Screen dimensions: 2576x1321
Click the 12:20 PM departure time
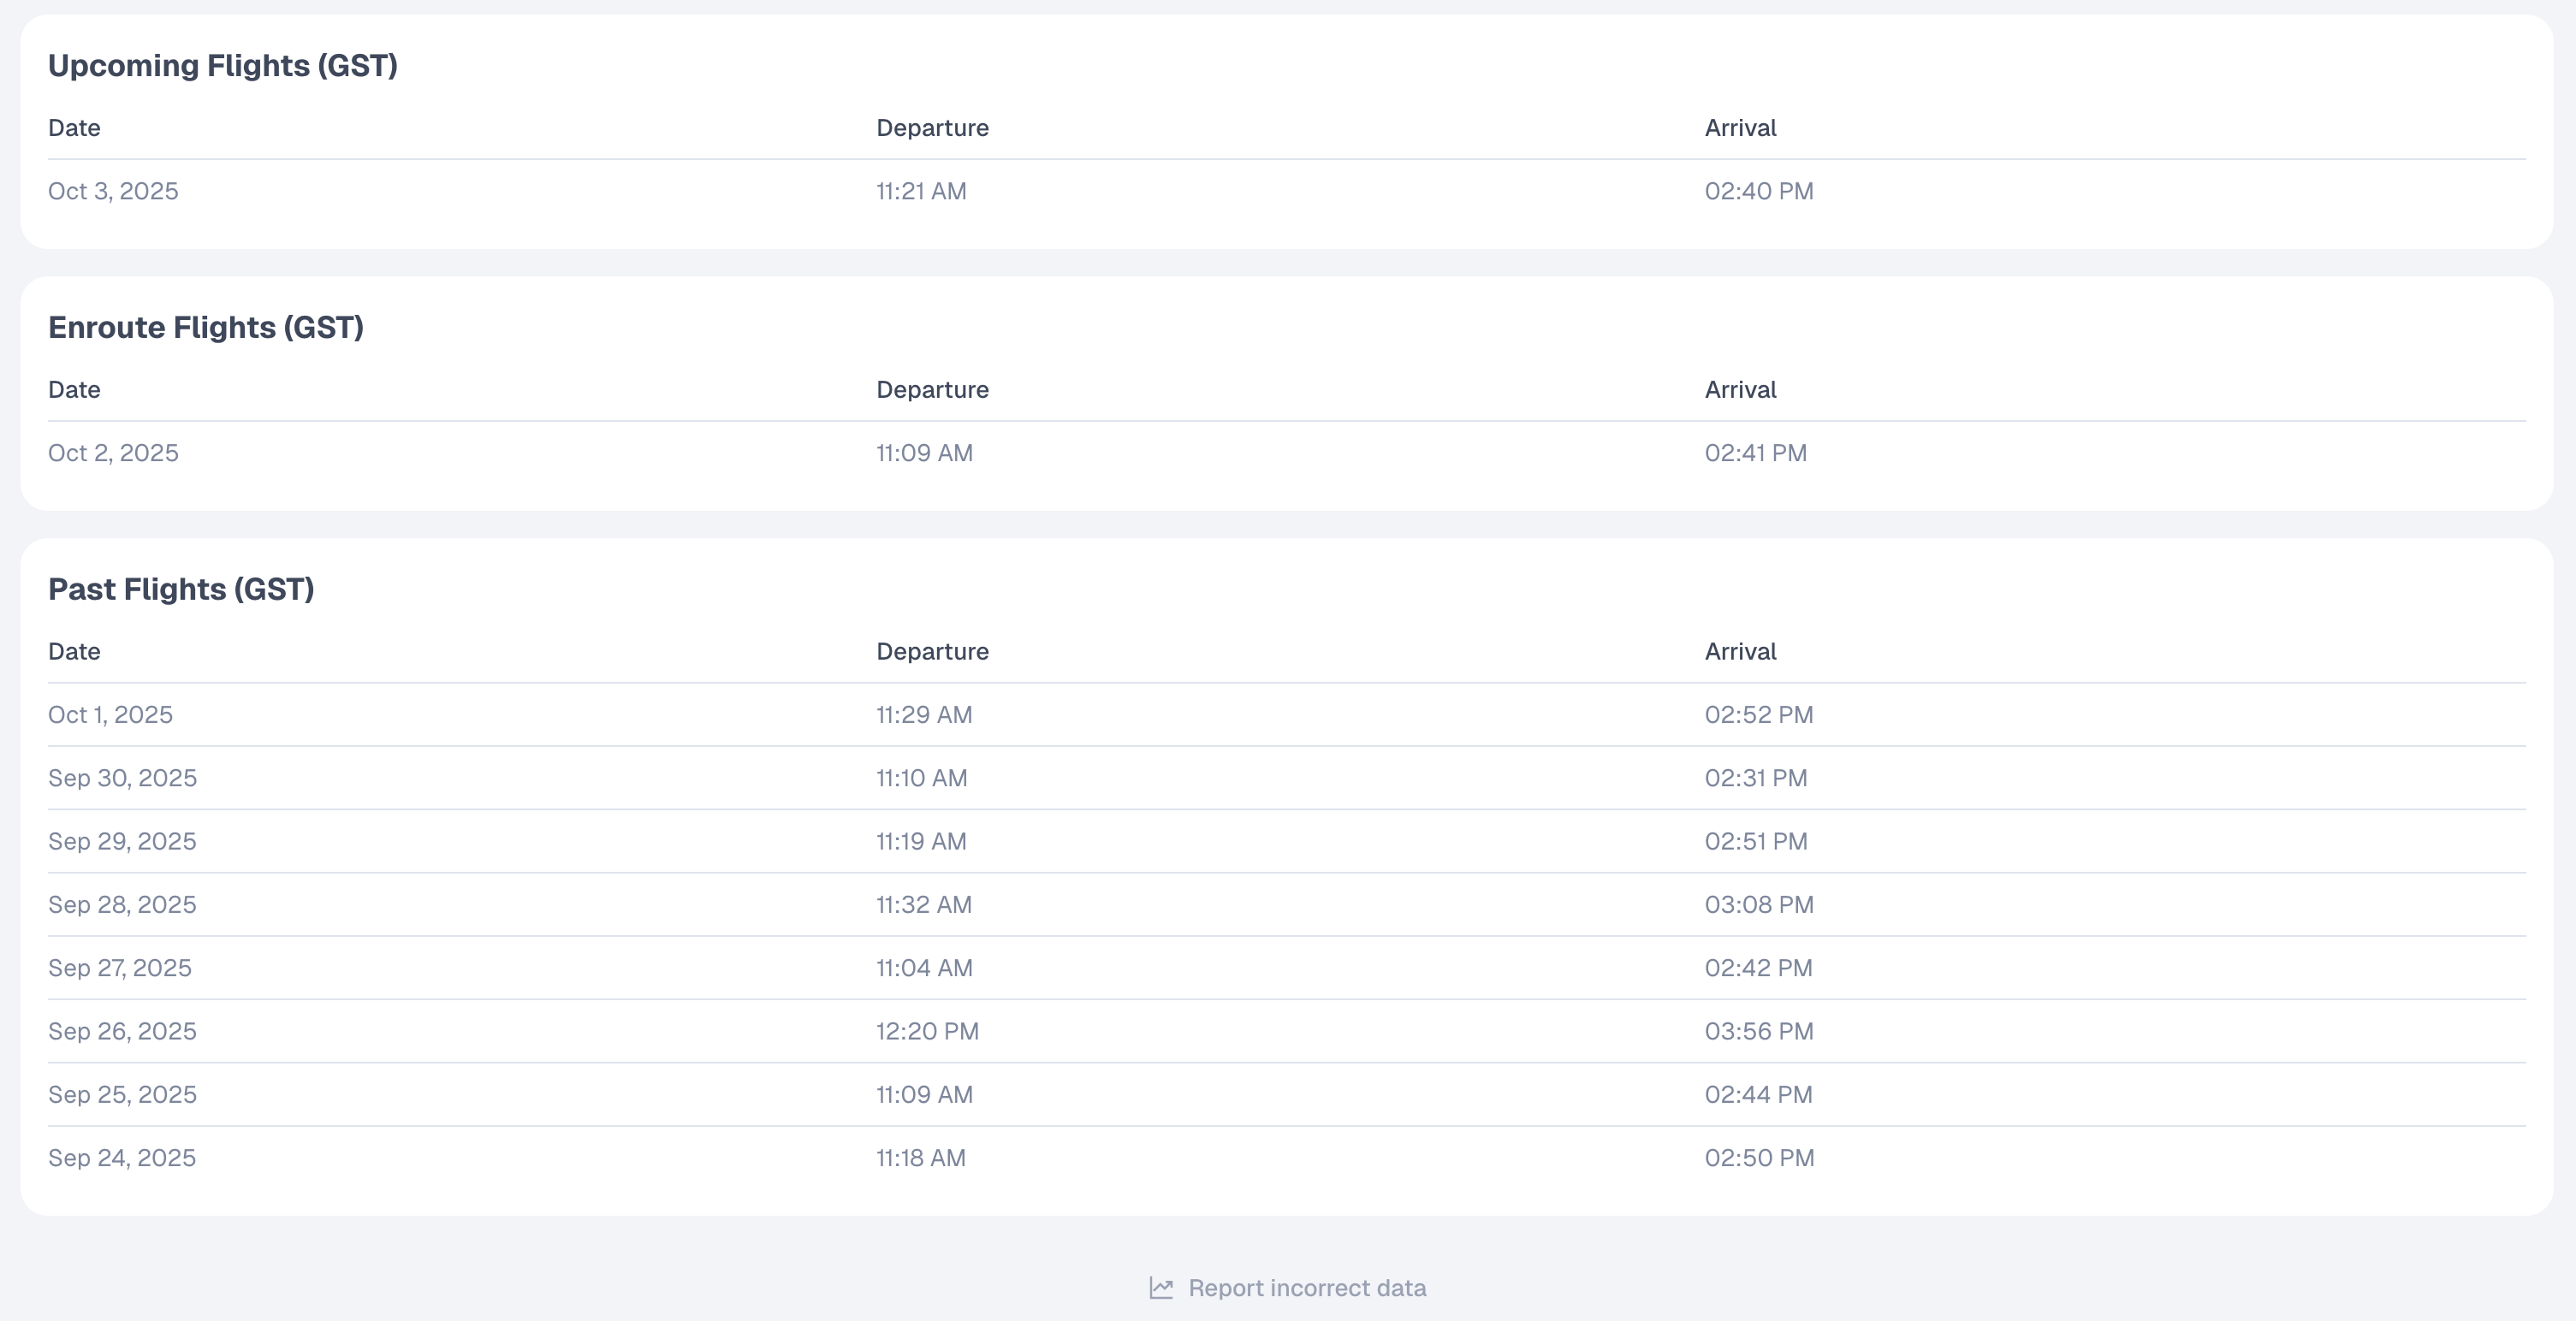[x=927, y=1031]
